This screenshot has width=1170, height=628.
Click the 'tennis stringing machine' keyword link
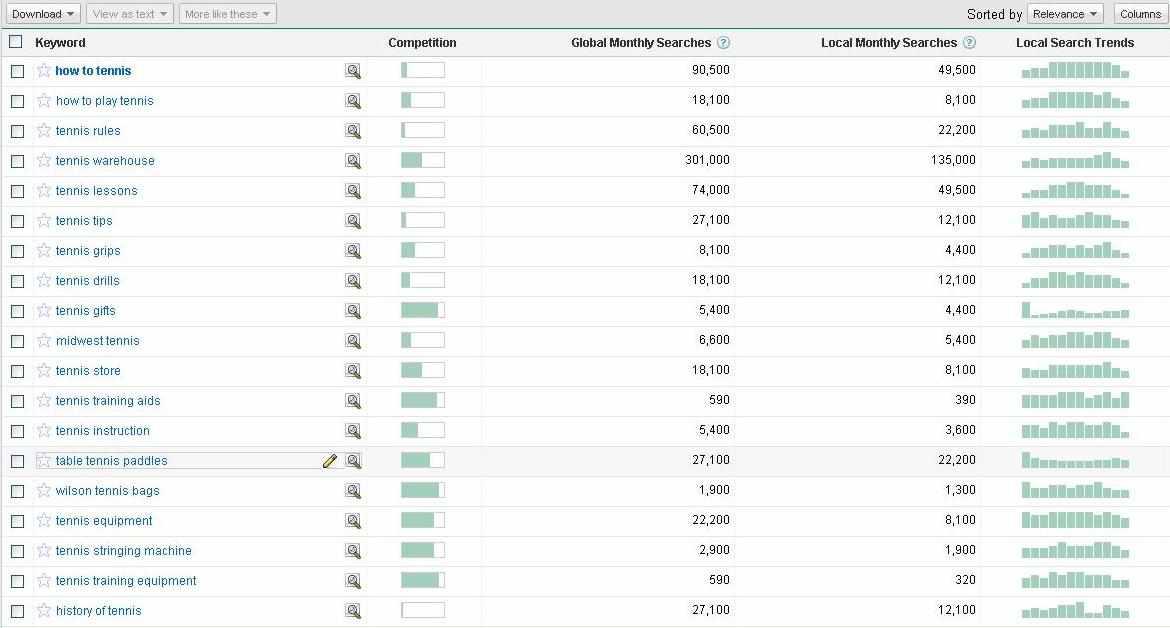coord(123,551)
